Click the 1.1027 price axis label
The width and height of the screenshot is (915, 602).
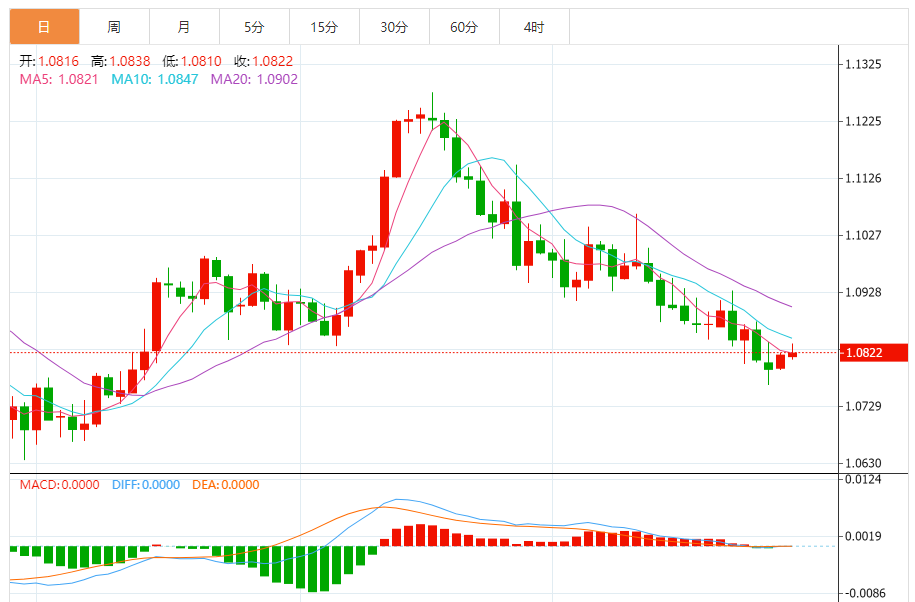863,235
